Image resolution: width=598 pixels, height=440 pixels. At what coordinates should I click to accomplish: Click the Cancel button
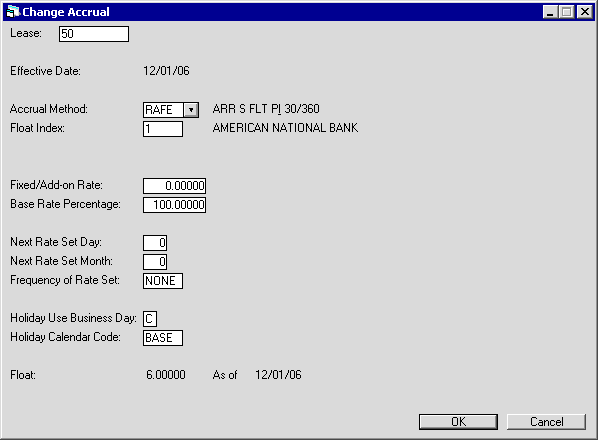coord(547,422)
